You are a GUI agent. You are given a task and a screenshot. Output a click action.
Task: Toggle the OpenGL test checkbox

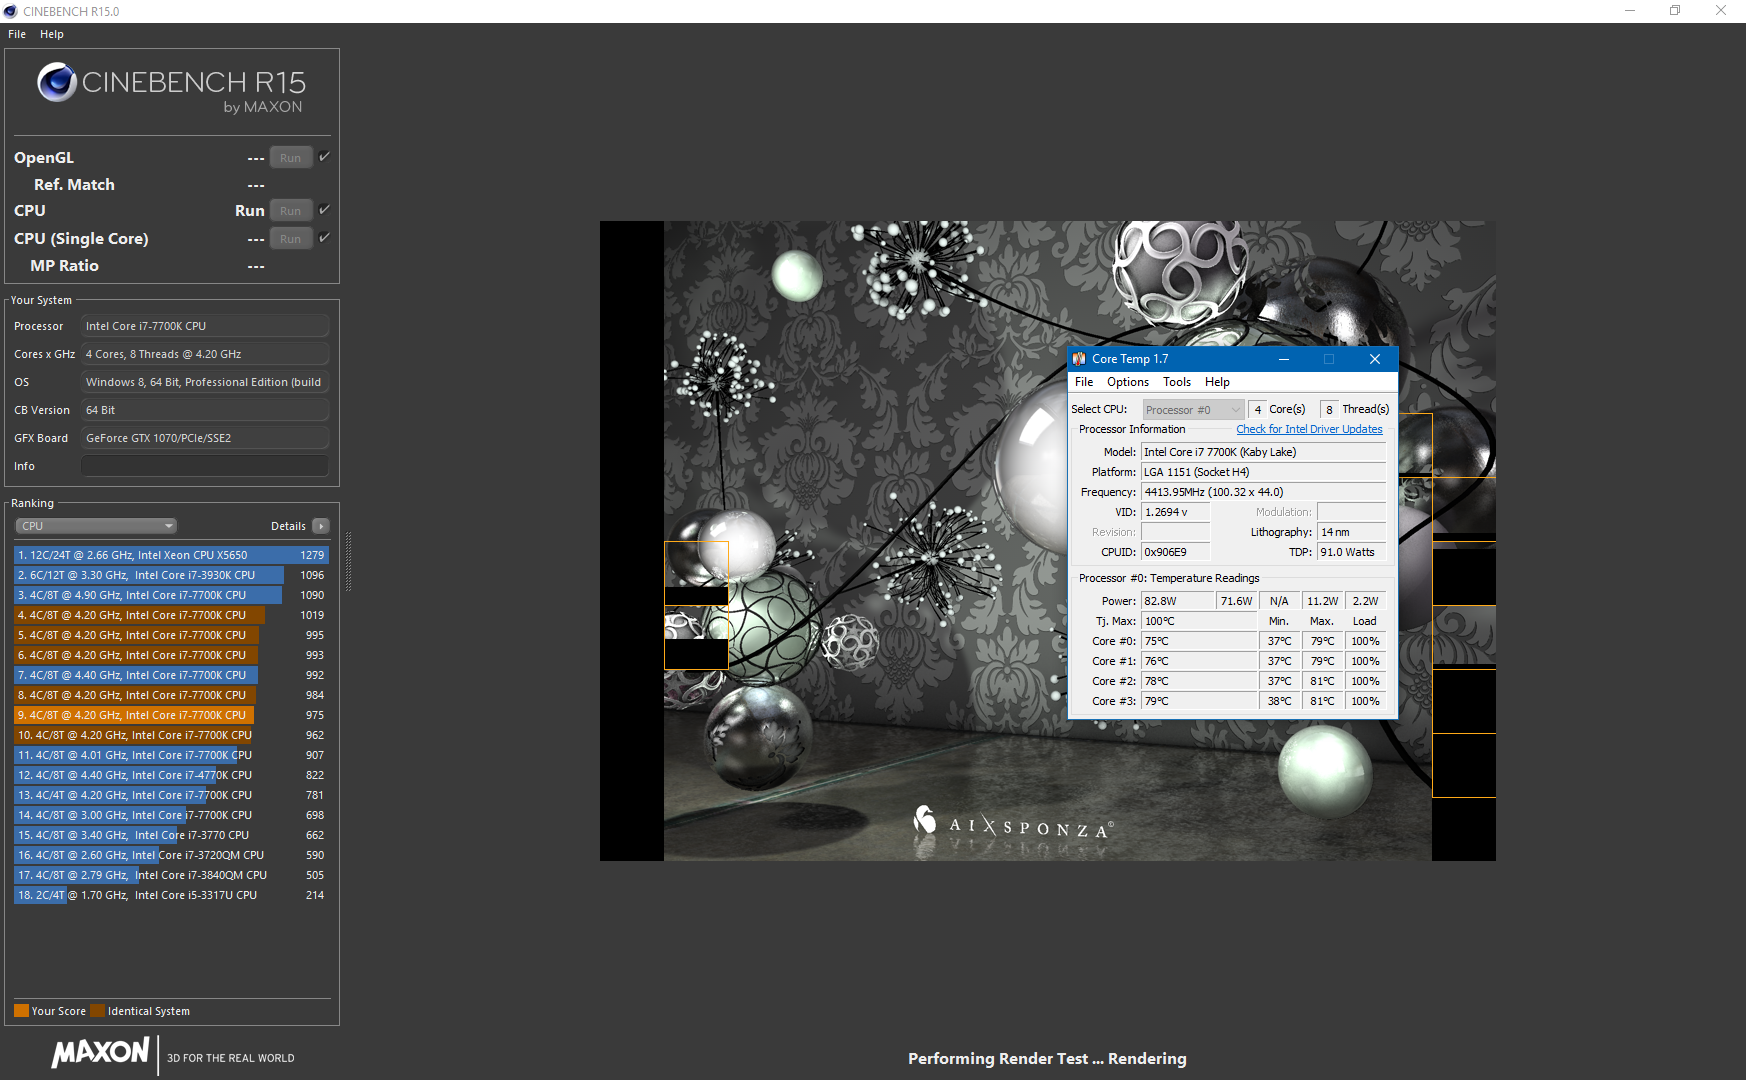324,157
